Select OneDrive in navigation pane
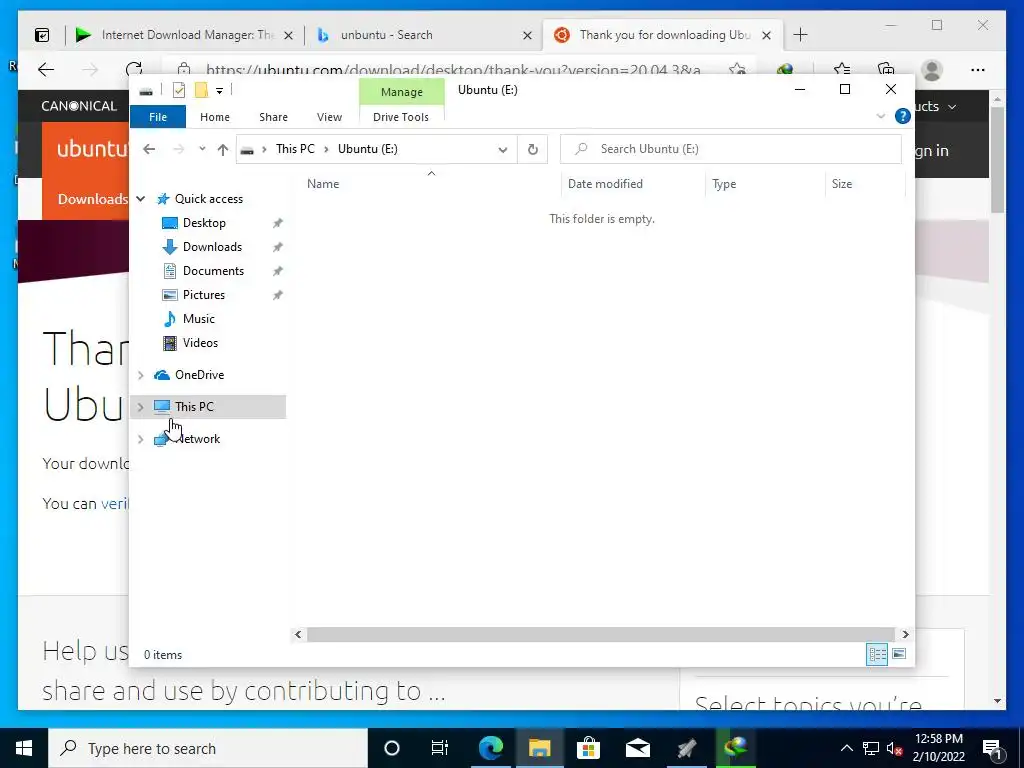This screenshot has height=768, width=1024. click(199, 375)
